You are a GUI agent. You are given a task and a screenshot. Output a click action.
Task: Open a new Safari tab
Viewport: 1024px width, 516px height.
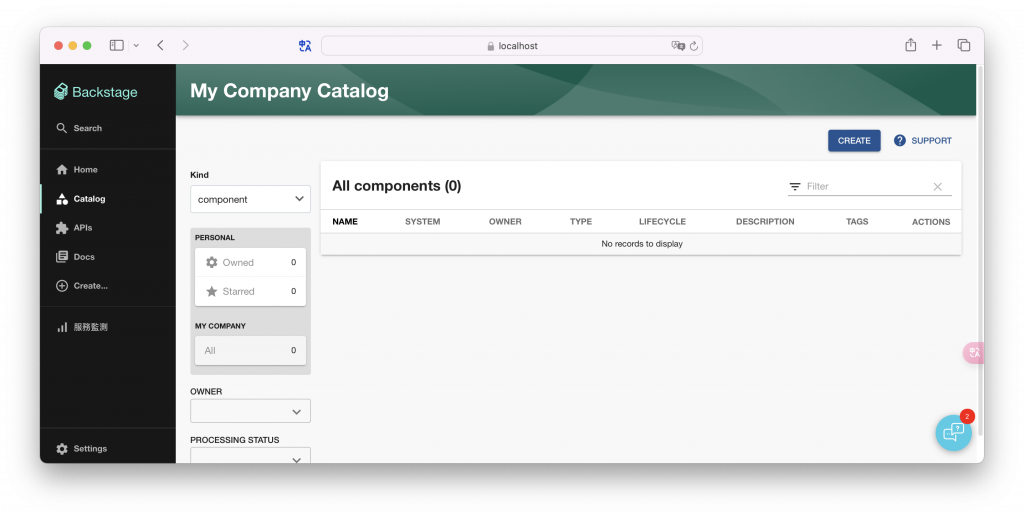coord(936,45)
